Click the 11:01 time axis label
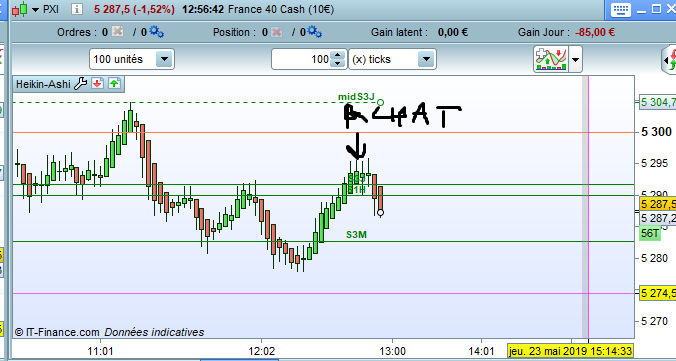Screen dimensions: 676x361 100,351
